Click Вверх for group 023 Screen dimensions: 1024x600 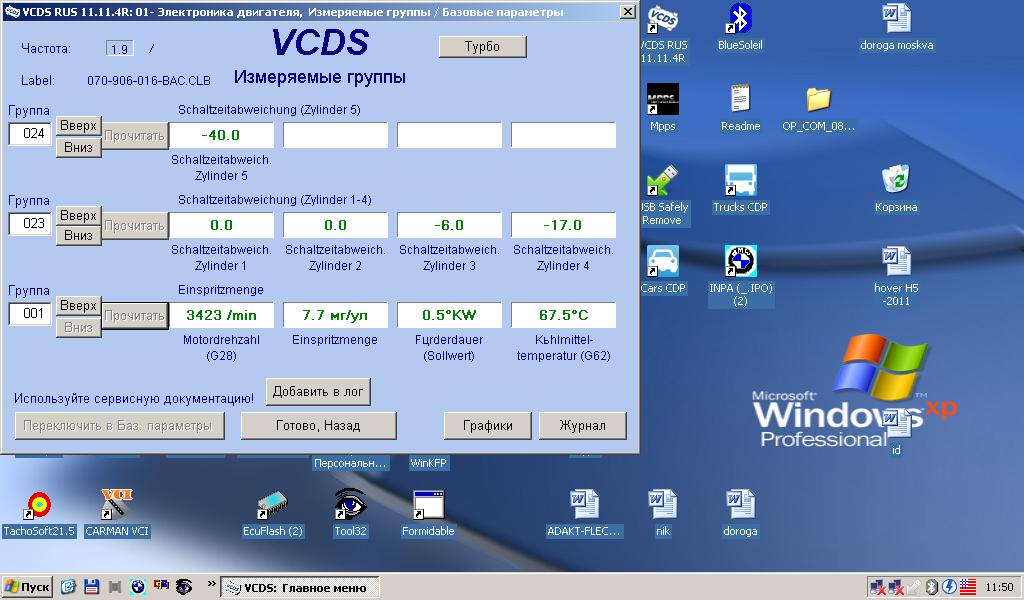pyautogui.click(x=78, y=215)
